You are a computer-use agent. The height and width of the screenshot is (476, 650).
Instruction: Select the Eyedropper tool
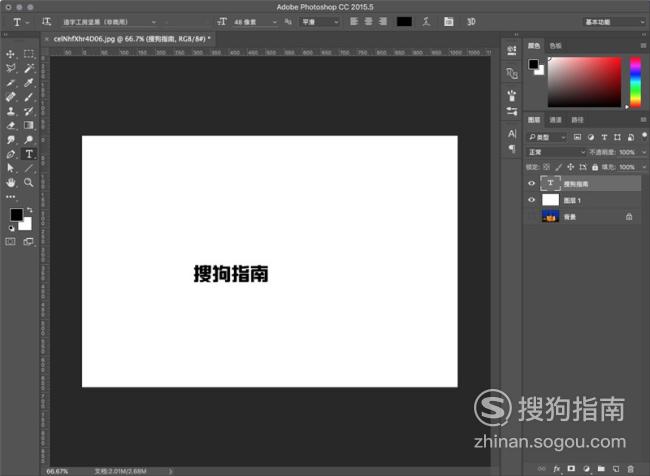pos(29,83)
